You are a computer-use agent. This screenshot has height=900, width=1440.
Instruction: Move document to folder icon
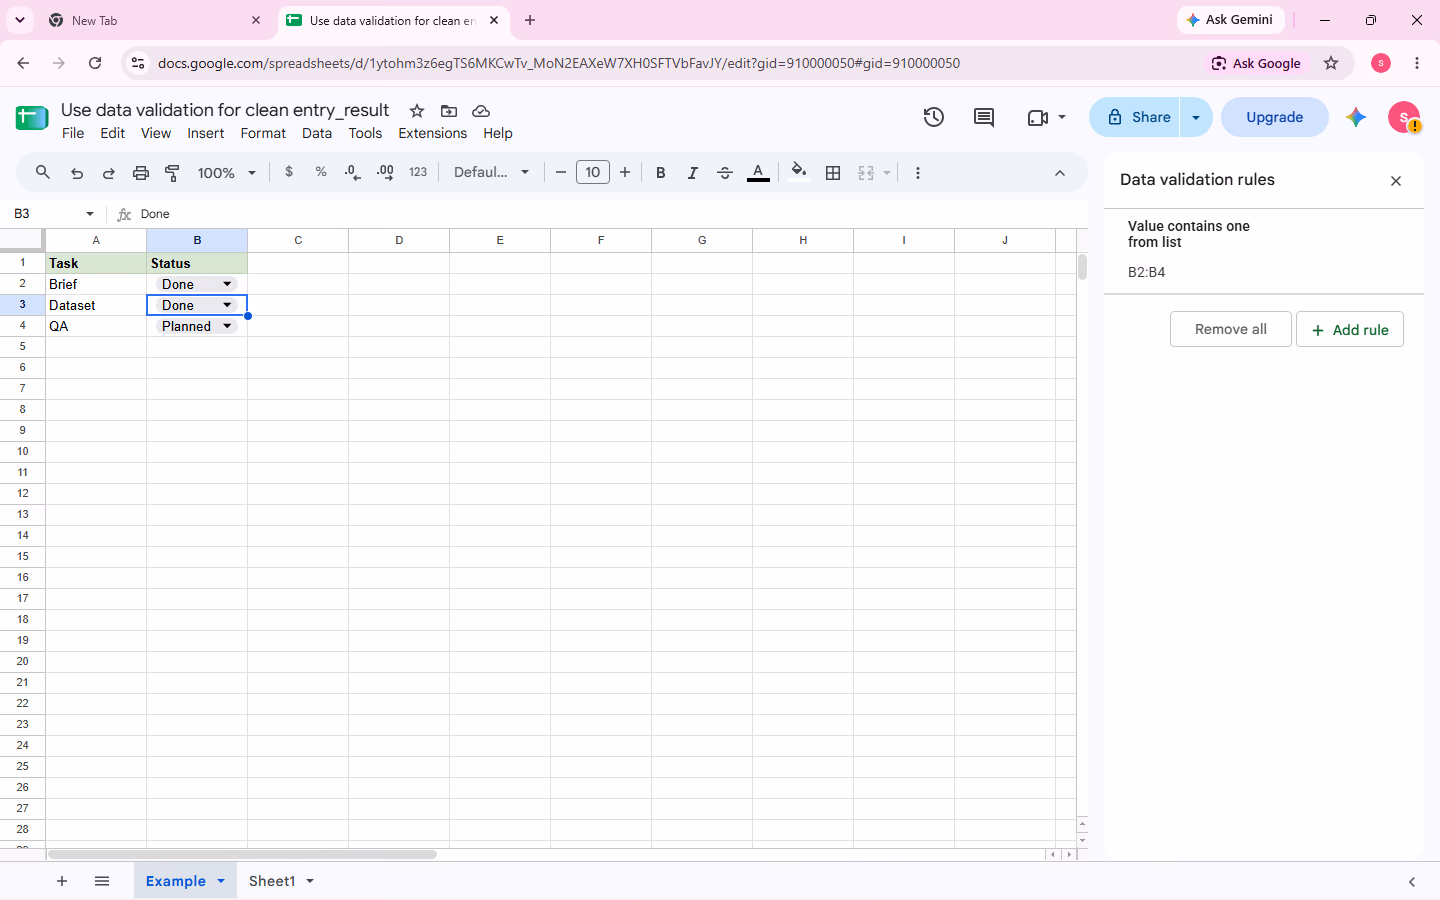pyautogui.click(x=449, y=111)
